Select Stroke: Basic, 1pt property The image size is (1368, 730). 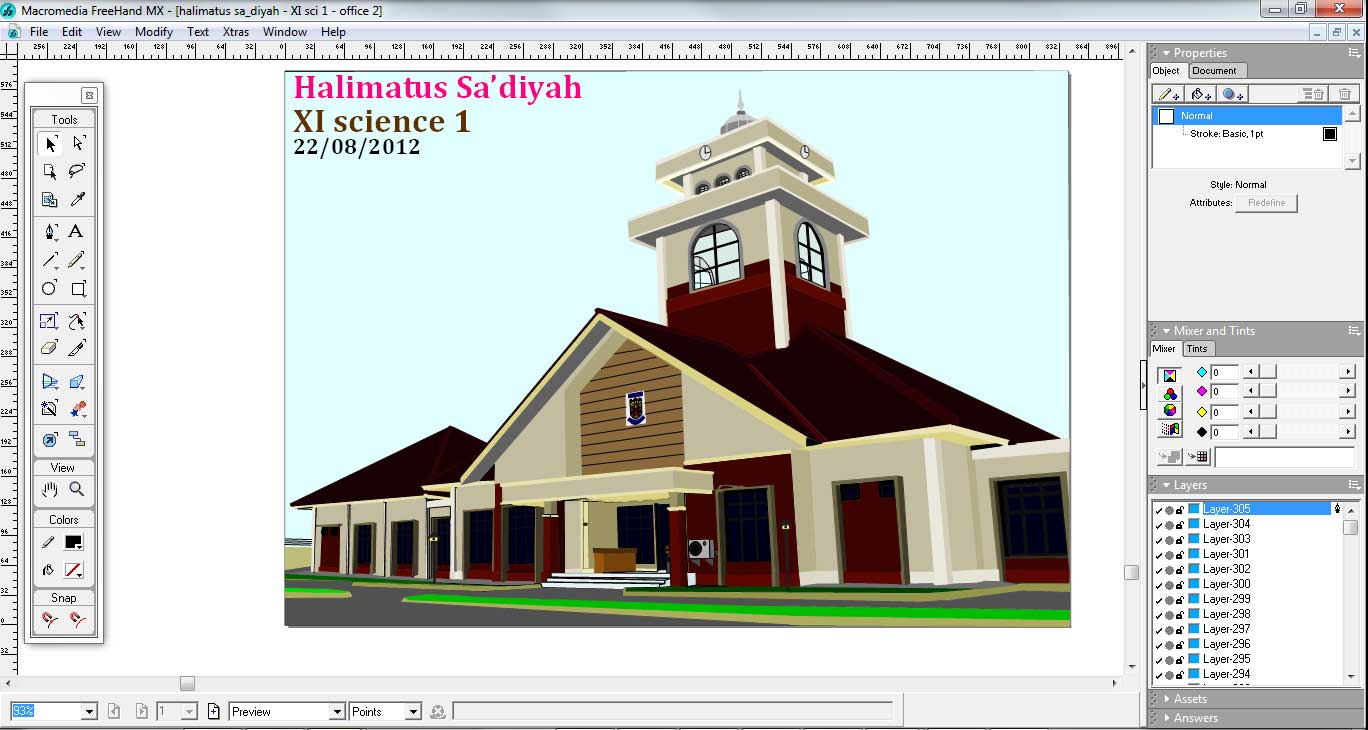pyautogui.click(x=1226, y=134)
